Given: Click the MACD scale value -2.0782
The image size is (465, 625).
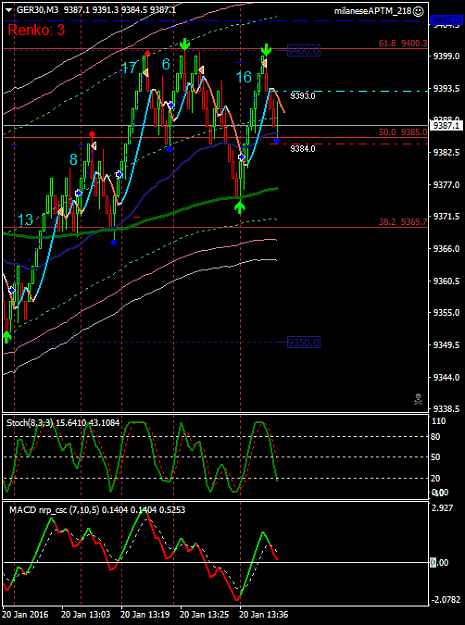Looking at the screenshot, I should click(x=444, y=598).
